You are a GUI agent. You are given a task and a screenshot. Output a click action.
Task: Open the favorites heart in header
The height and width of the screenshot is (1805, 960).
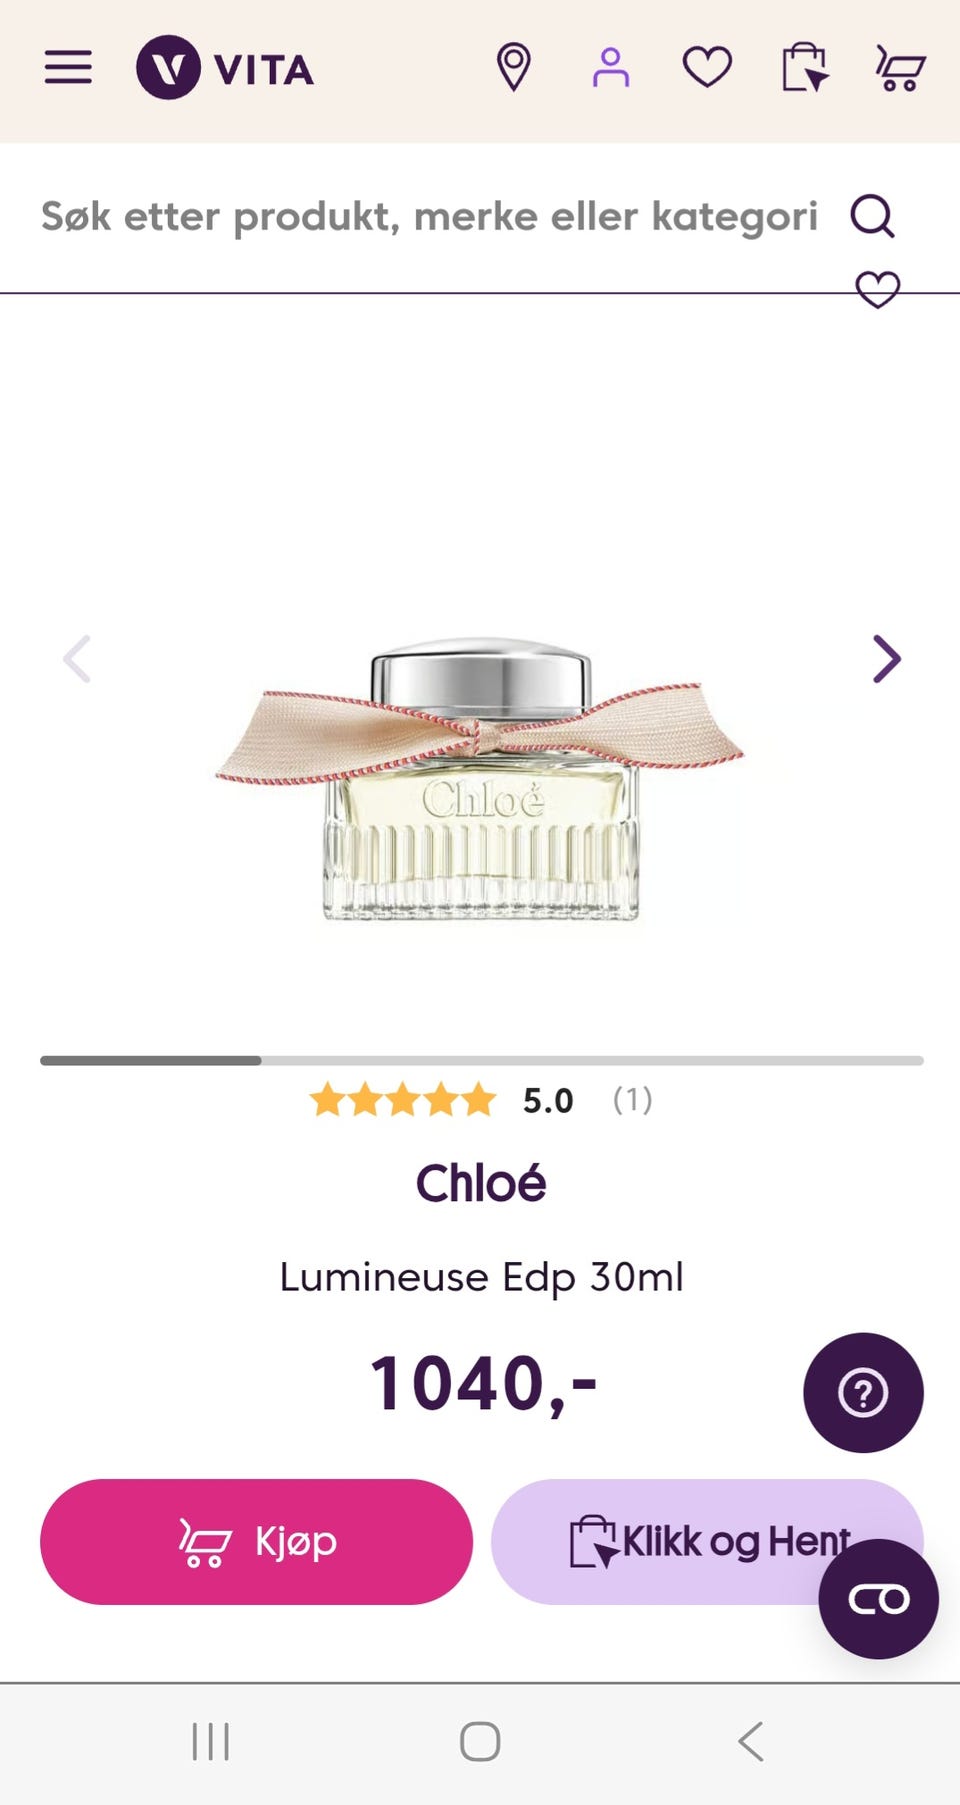[x=707, y=68]
